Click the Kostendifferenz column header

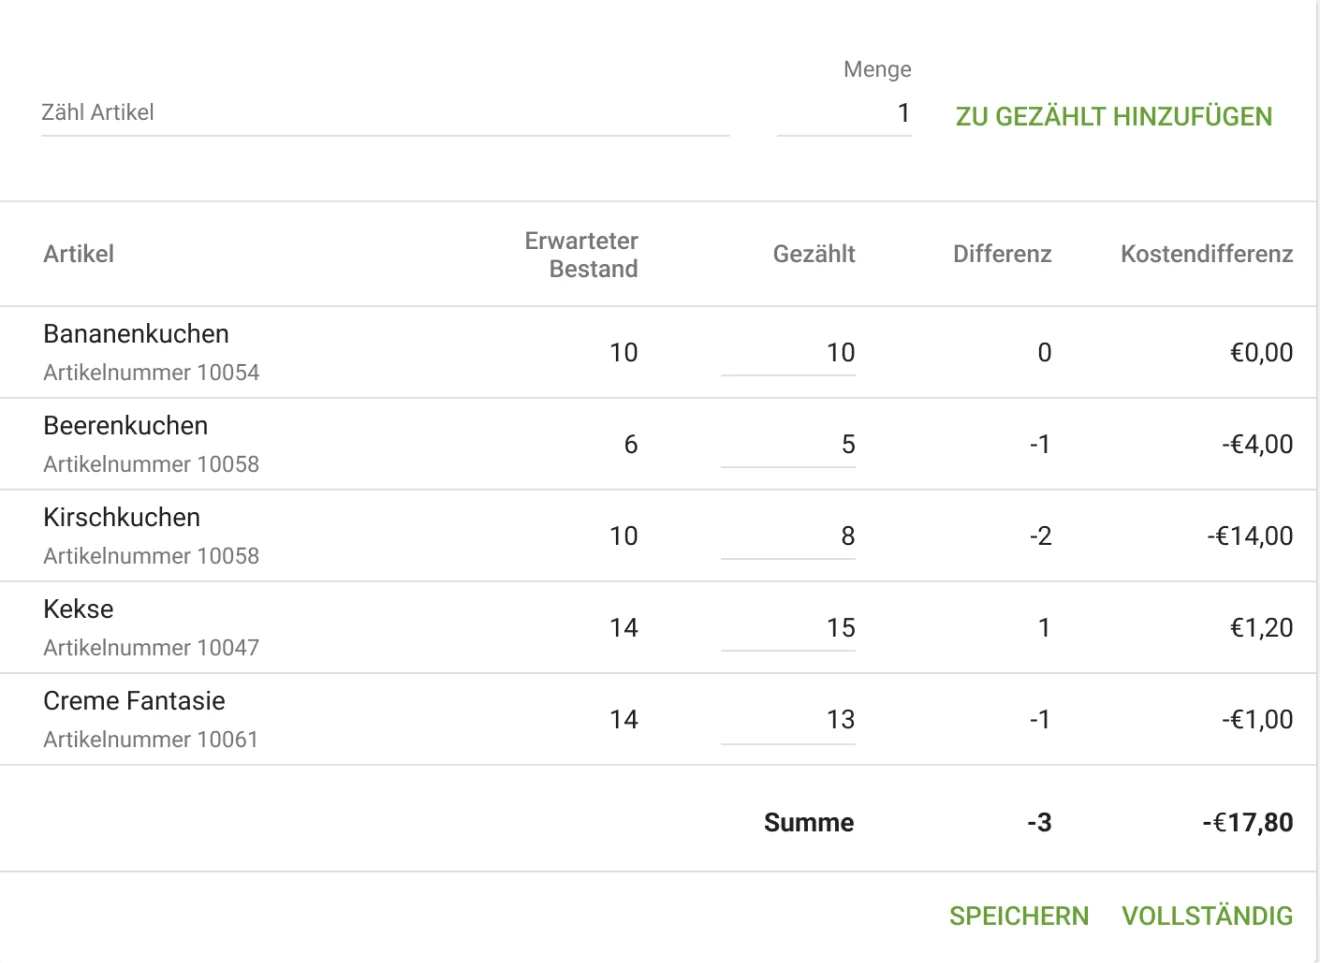1206,254
